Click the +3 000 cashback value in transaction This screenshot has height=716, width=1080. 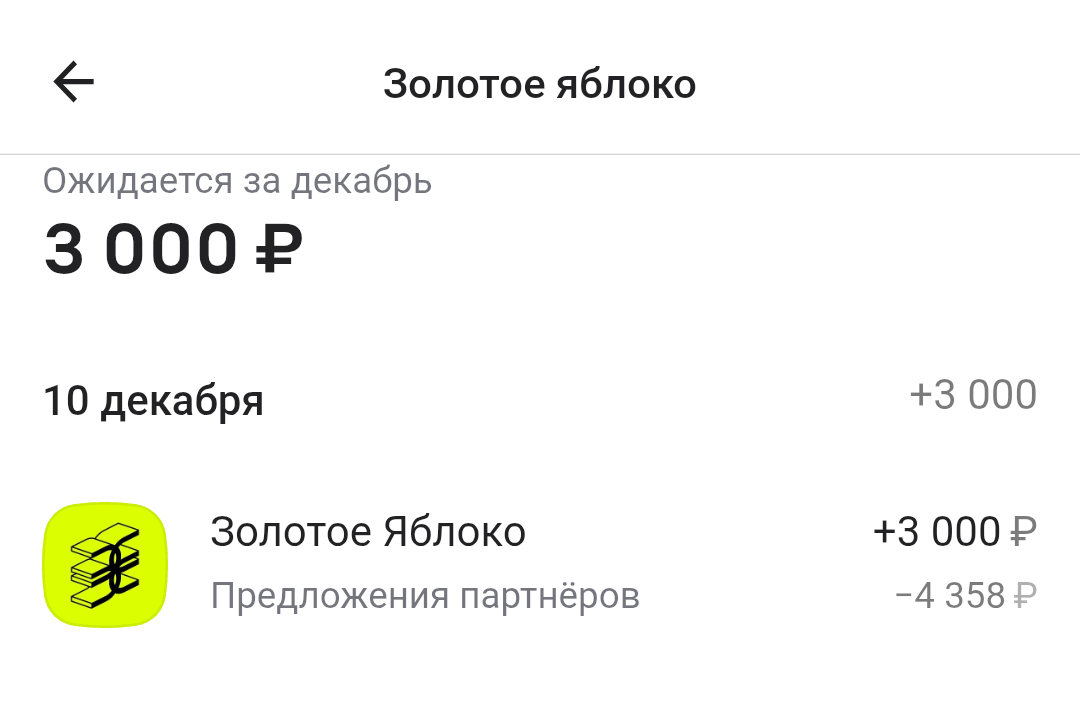click(936, 532)
